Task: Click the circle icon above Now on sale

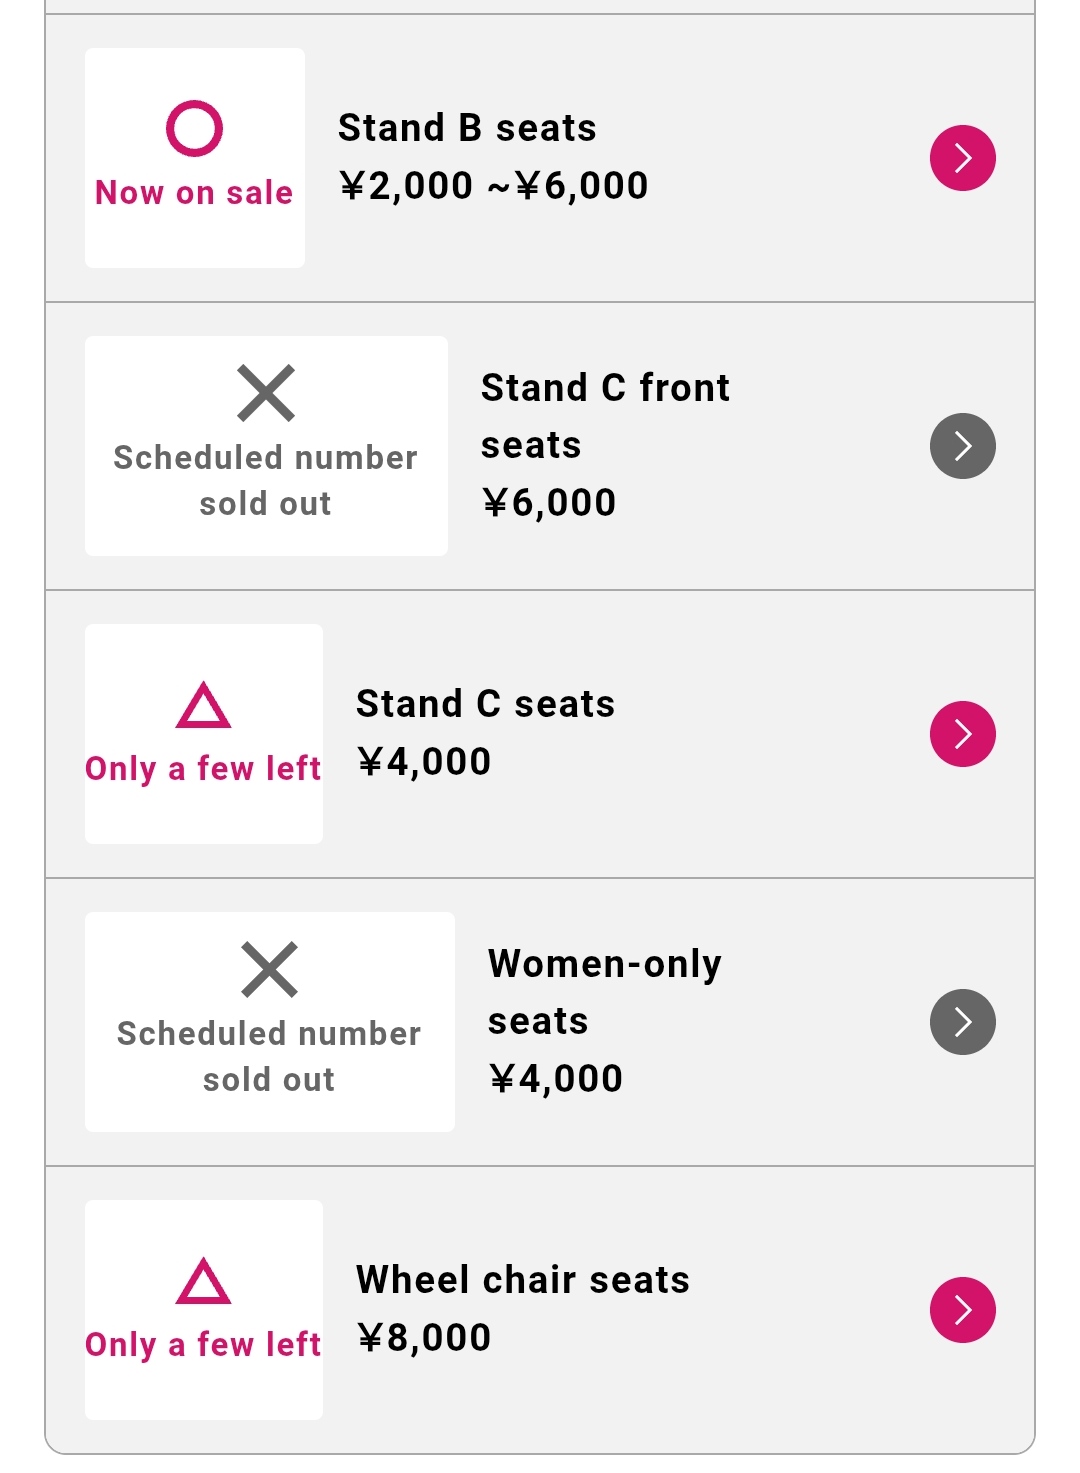Action: (x=194, y=128)
